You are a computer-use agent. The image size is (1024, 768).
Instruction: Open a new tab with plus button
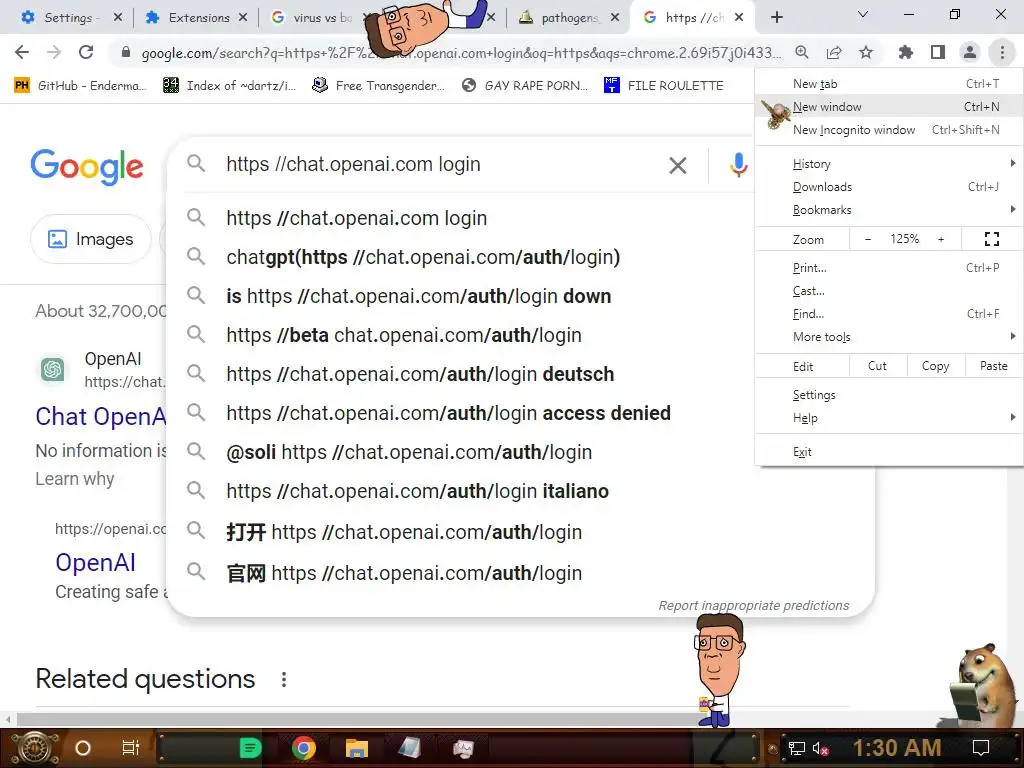pos(776,17)
